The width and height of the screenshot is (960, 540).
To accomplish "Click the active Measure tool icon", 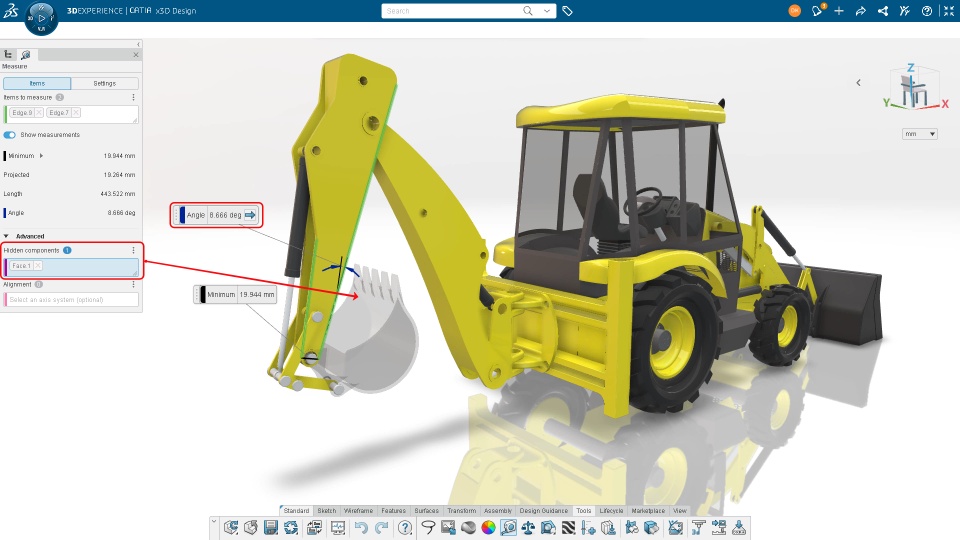I will [508, 527].
